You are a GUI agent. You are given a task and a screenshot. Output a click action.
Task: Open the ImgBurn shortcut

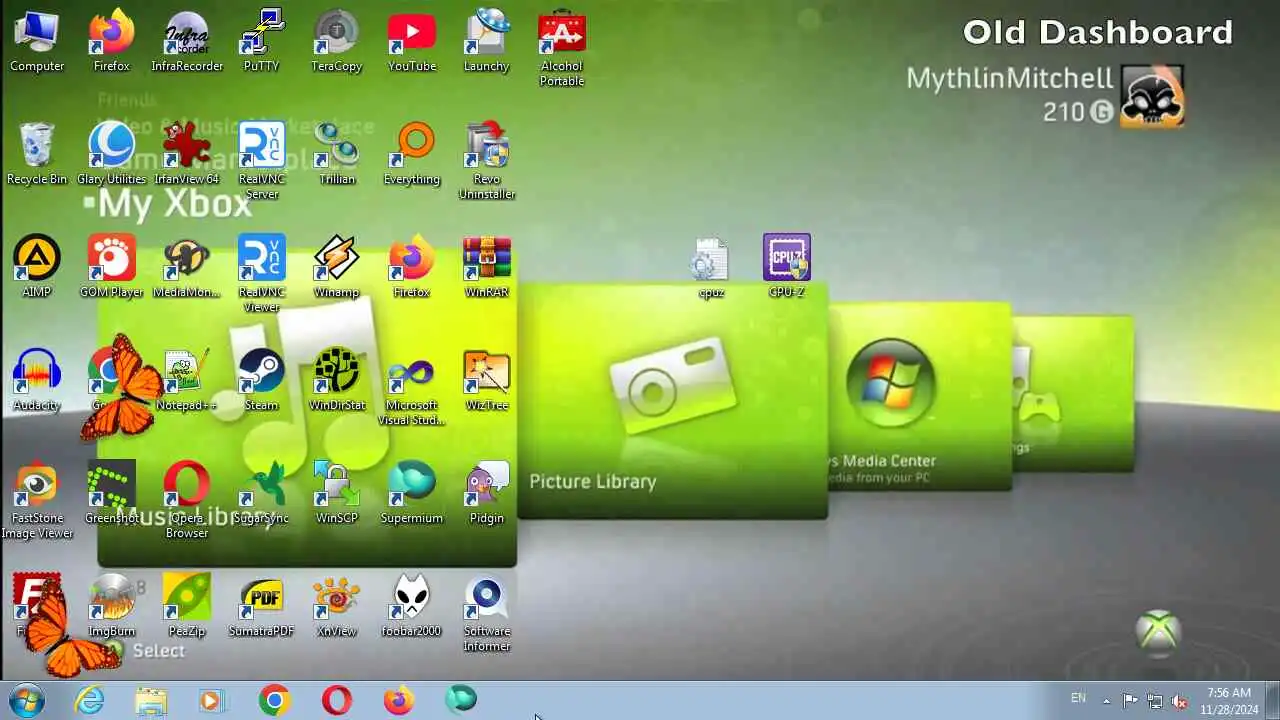[x=112, y=607]
